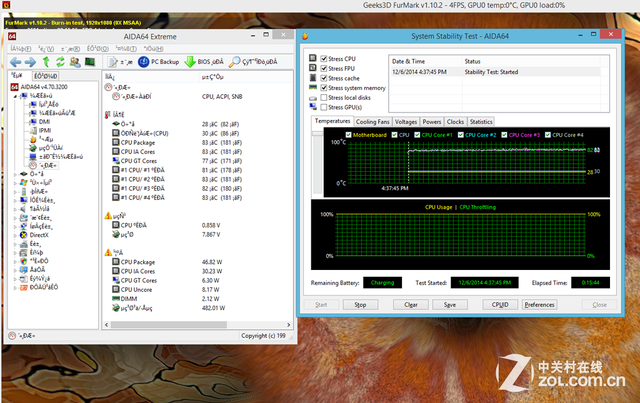This screenshot has height=403, width=640.
Task: Switch to the Cooling Fans tab
Action: tap(373, 122)
